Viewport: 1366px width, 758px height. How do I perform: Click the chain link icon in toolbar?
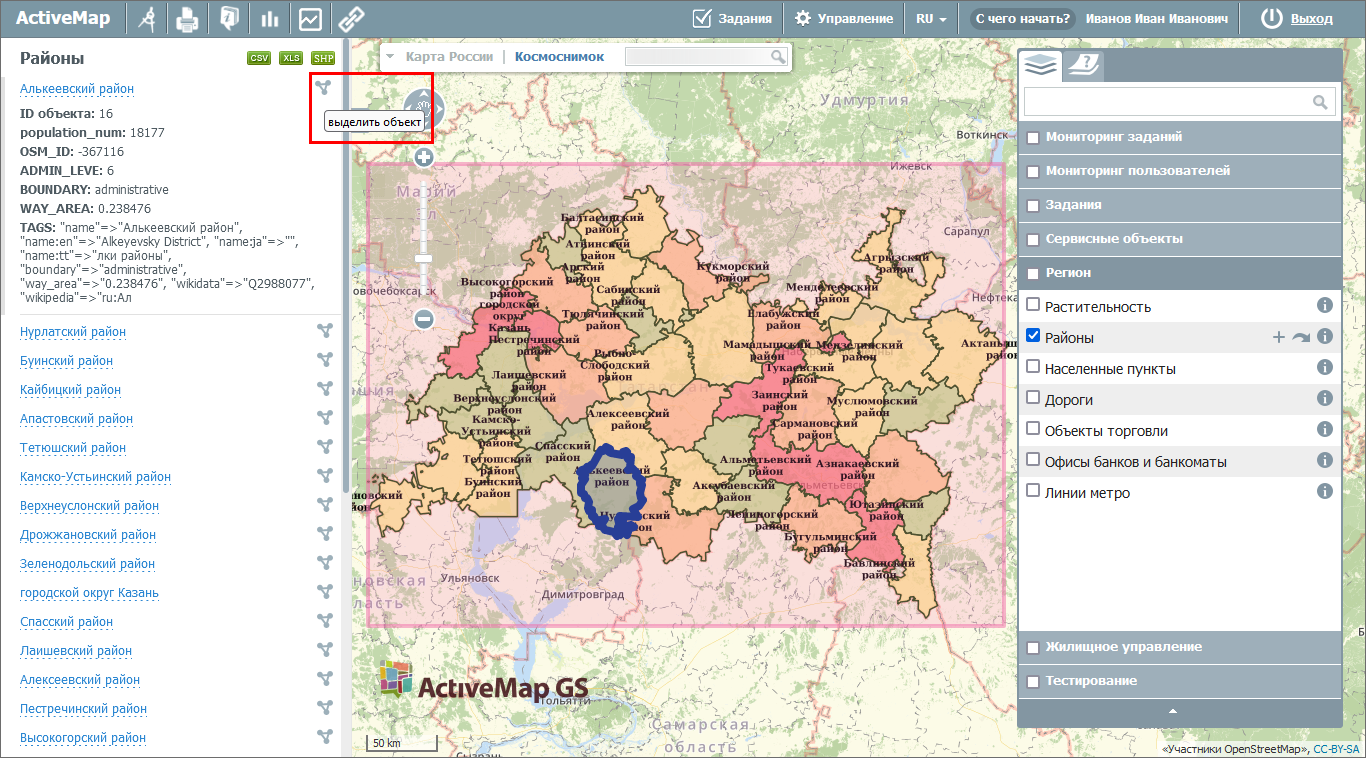[350, 18]
